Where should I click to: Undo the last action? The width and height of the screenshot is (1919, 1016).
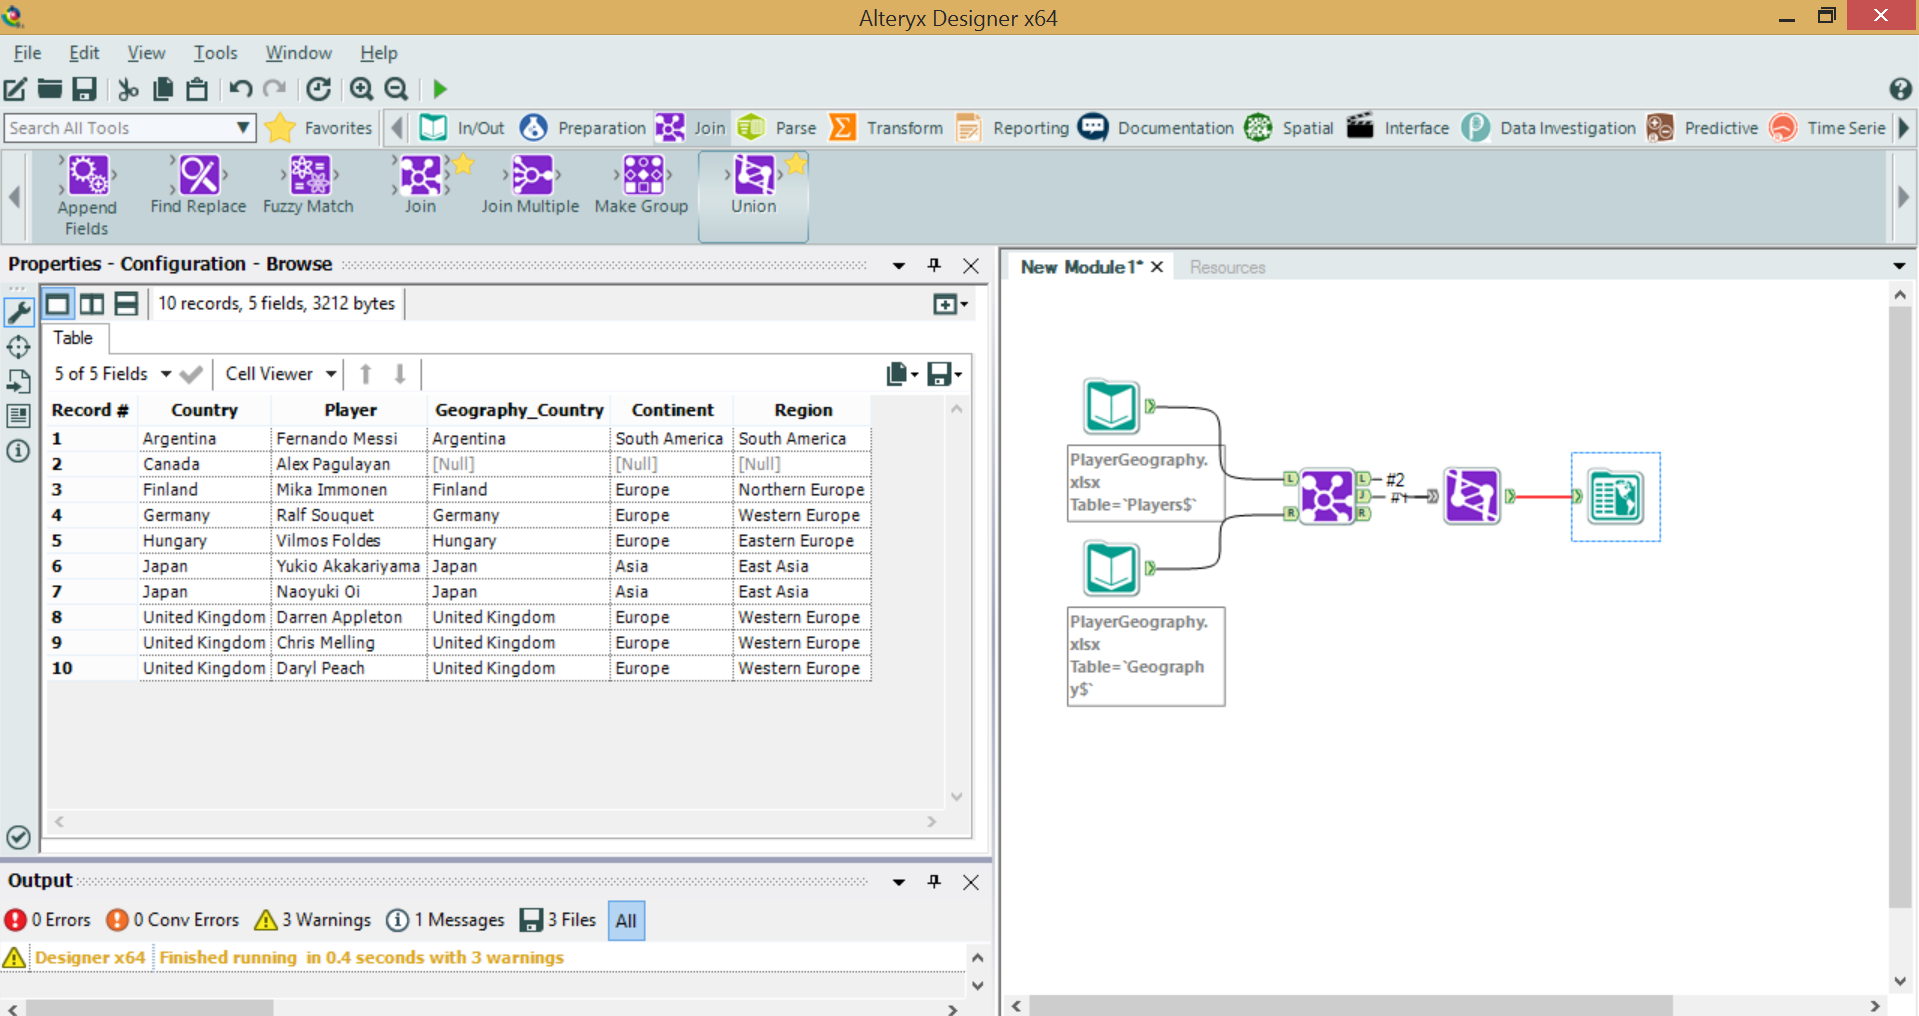[x=240, y=89]
